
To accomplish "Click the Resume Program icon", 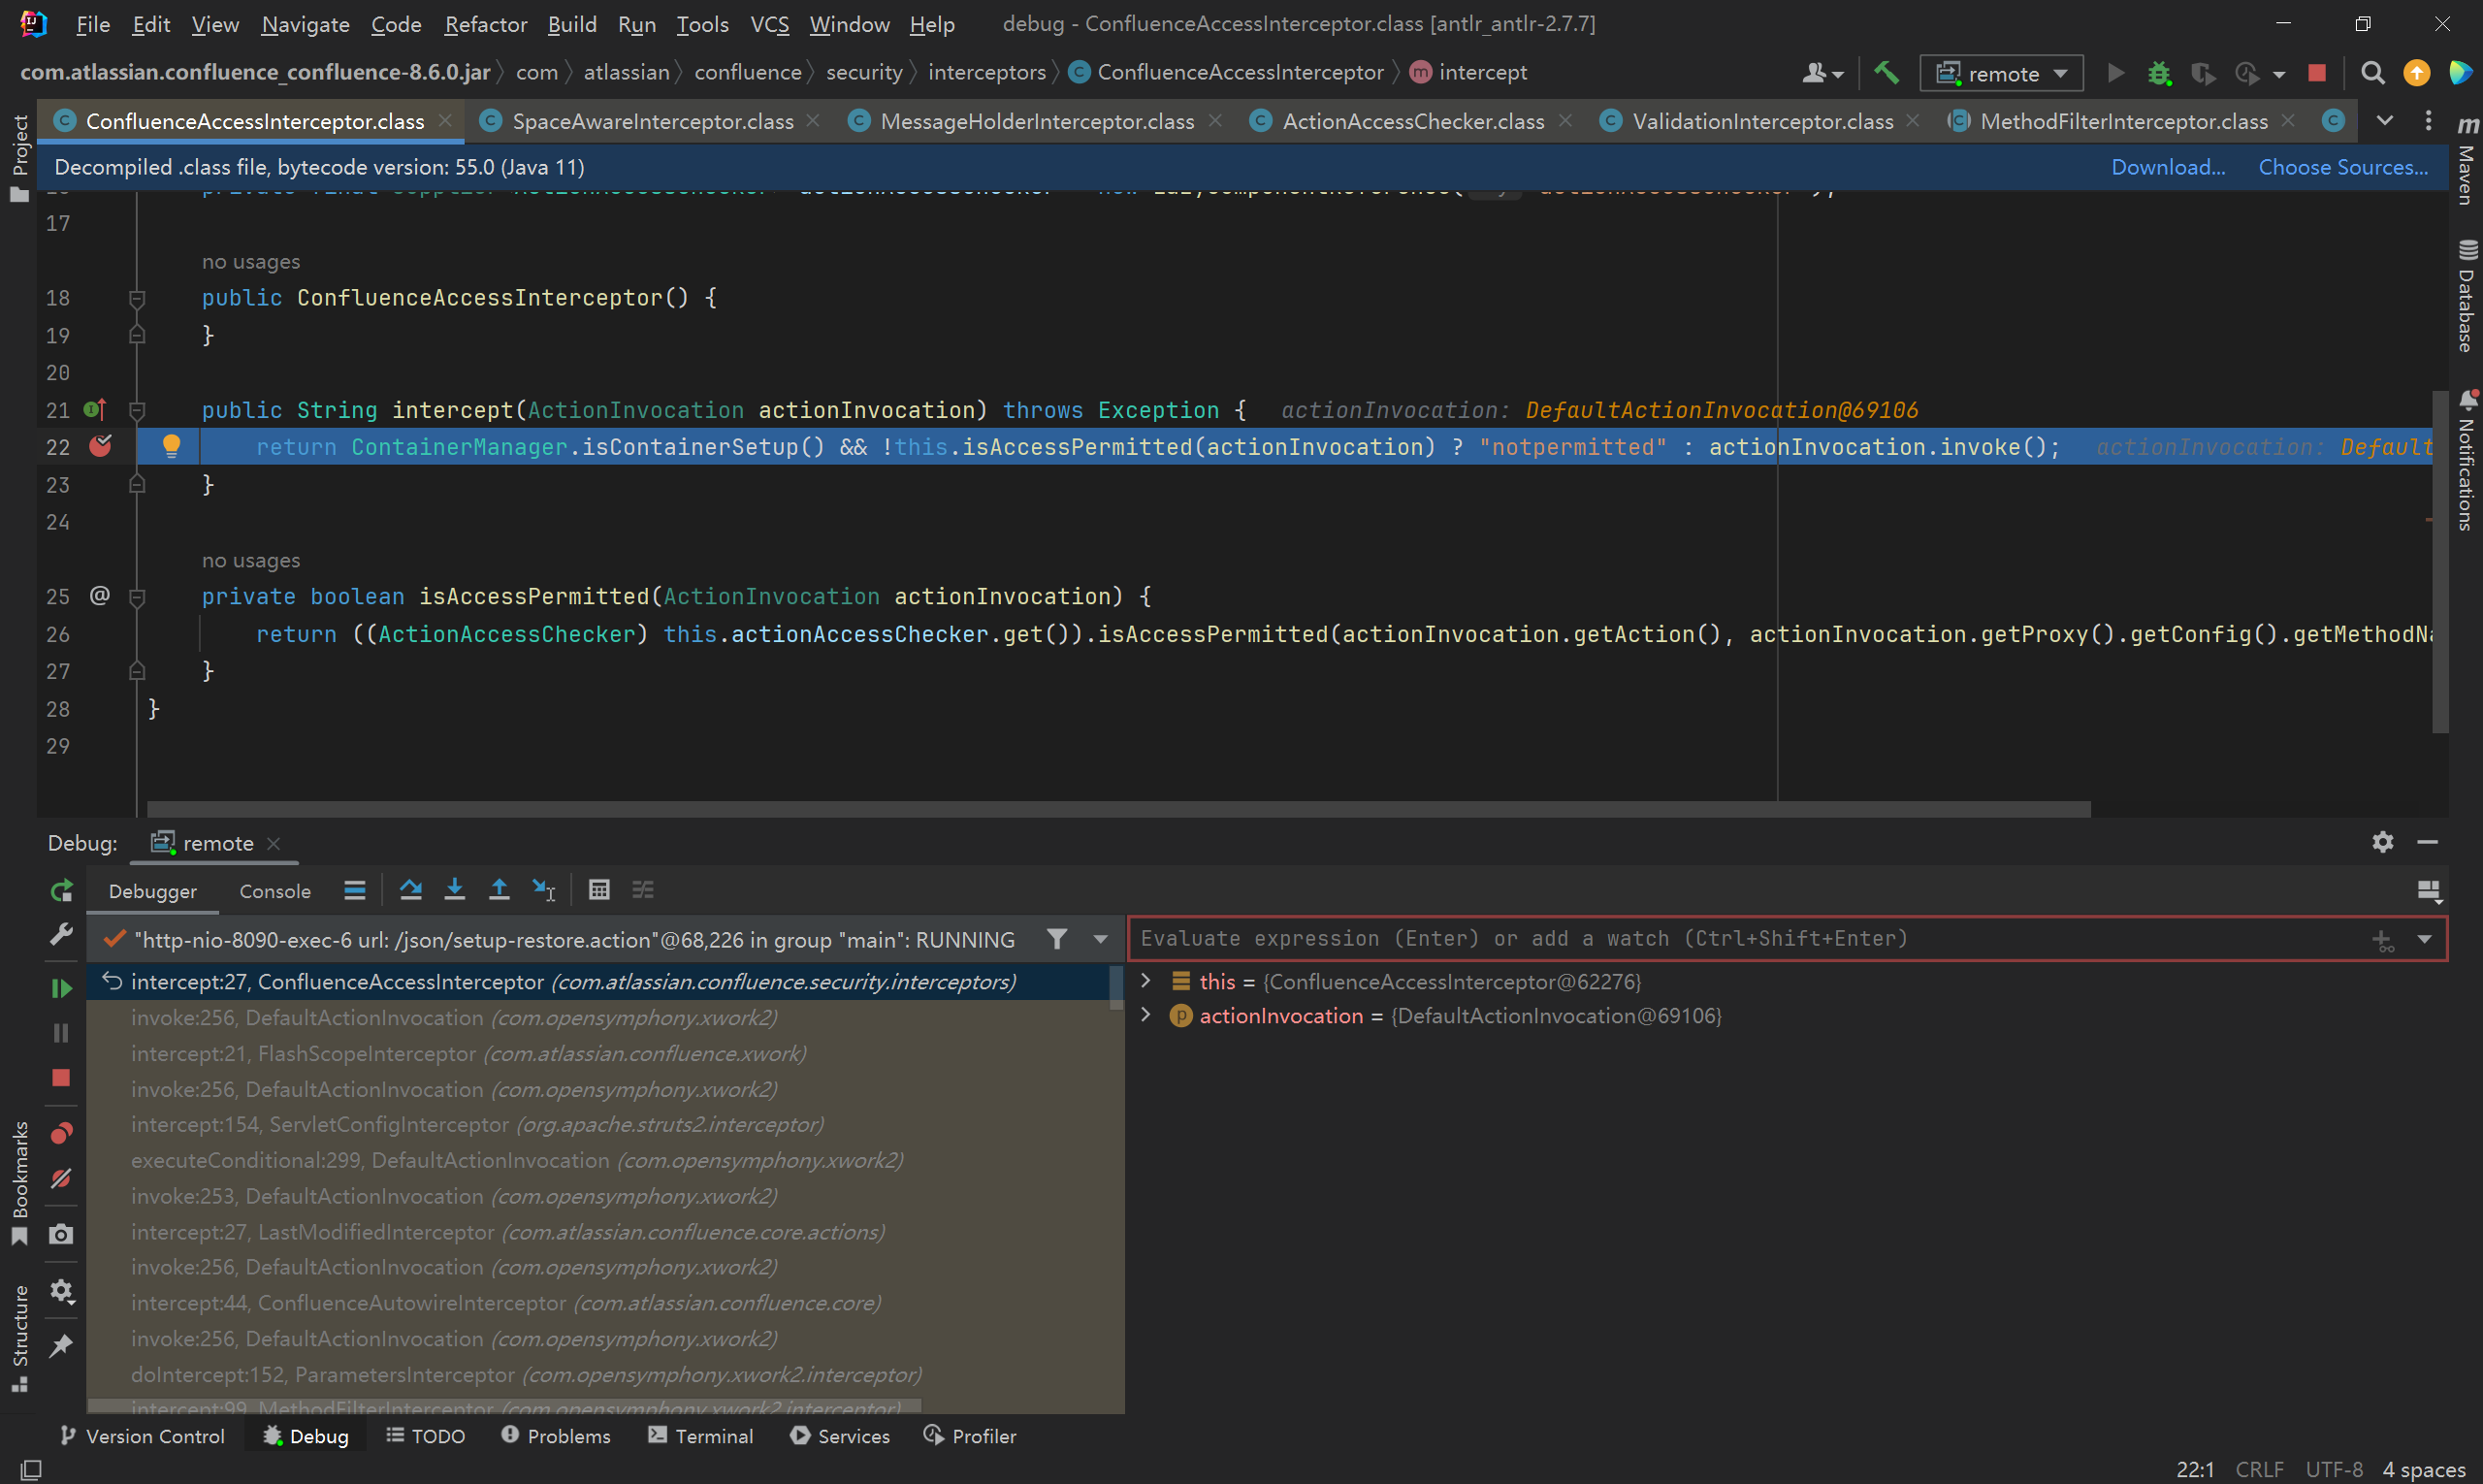I will pos(61,988).
